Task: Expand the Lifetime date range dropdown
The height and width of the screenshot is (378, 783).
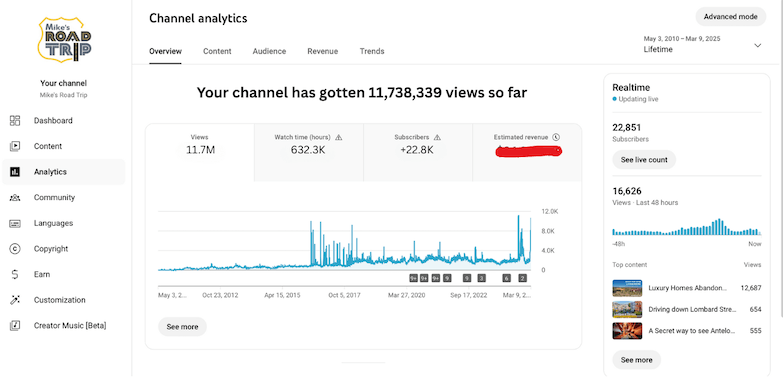Action: click(758, 45)
